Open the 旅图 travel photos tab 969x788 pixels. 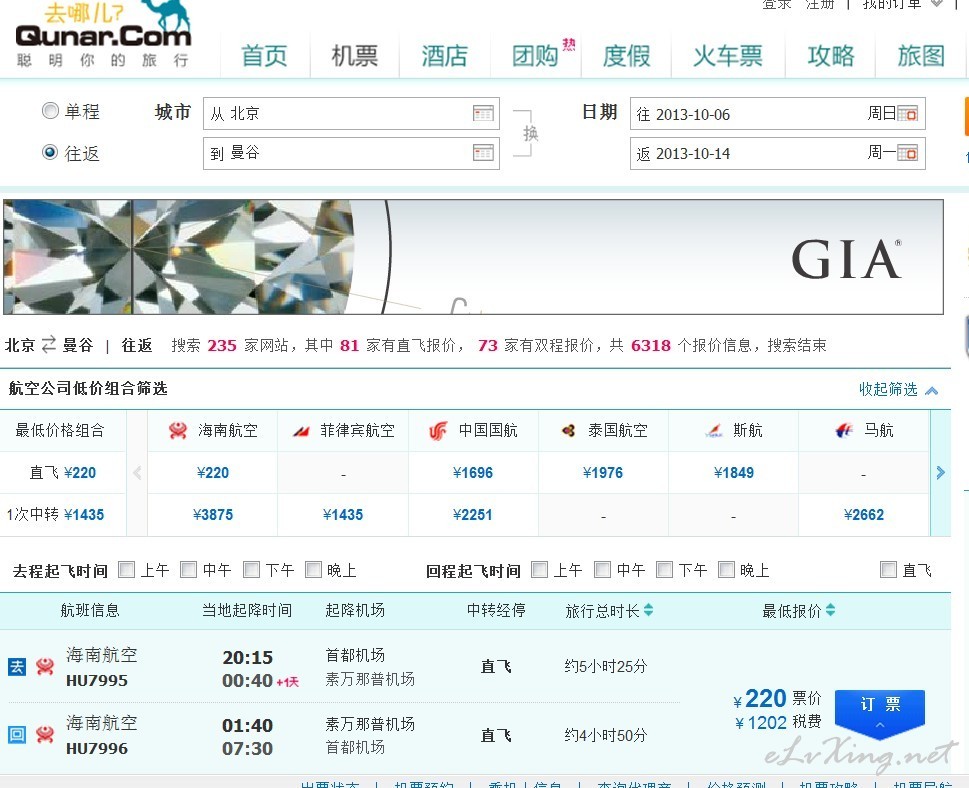coord(921,56)
